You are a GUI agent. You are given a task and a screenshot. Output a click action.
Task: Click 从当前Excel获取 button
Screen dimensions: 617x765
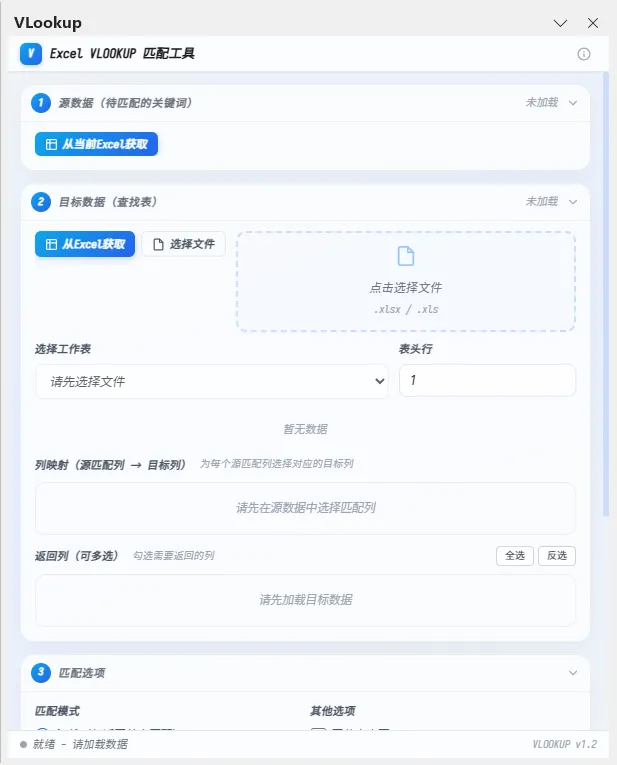tap(96, 144)
